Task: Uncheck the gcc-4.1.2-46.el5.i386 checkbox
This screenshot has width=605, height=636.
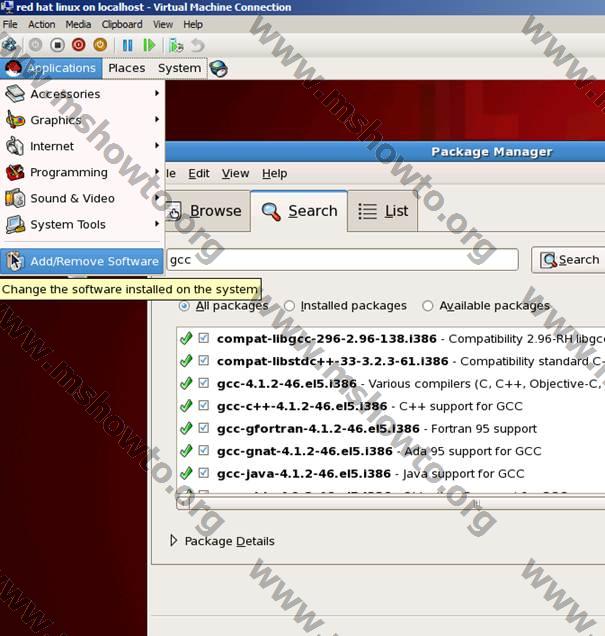Action: 204,383
